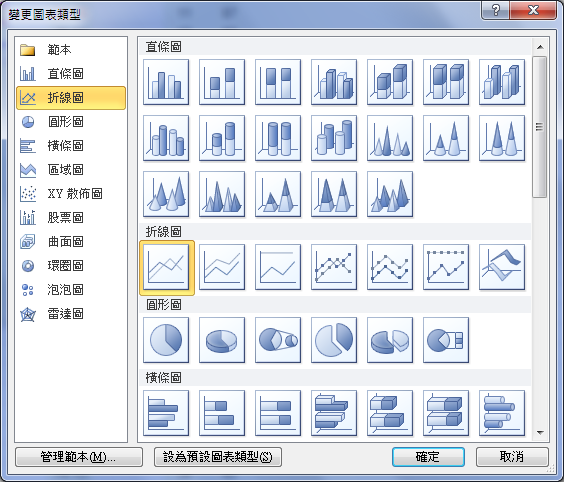
Task: Select 雷達圖 radar chart category
Action: coord(71,314)
